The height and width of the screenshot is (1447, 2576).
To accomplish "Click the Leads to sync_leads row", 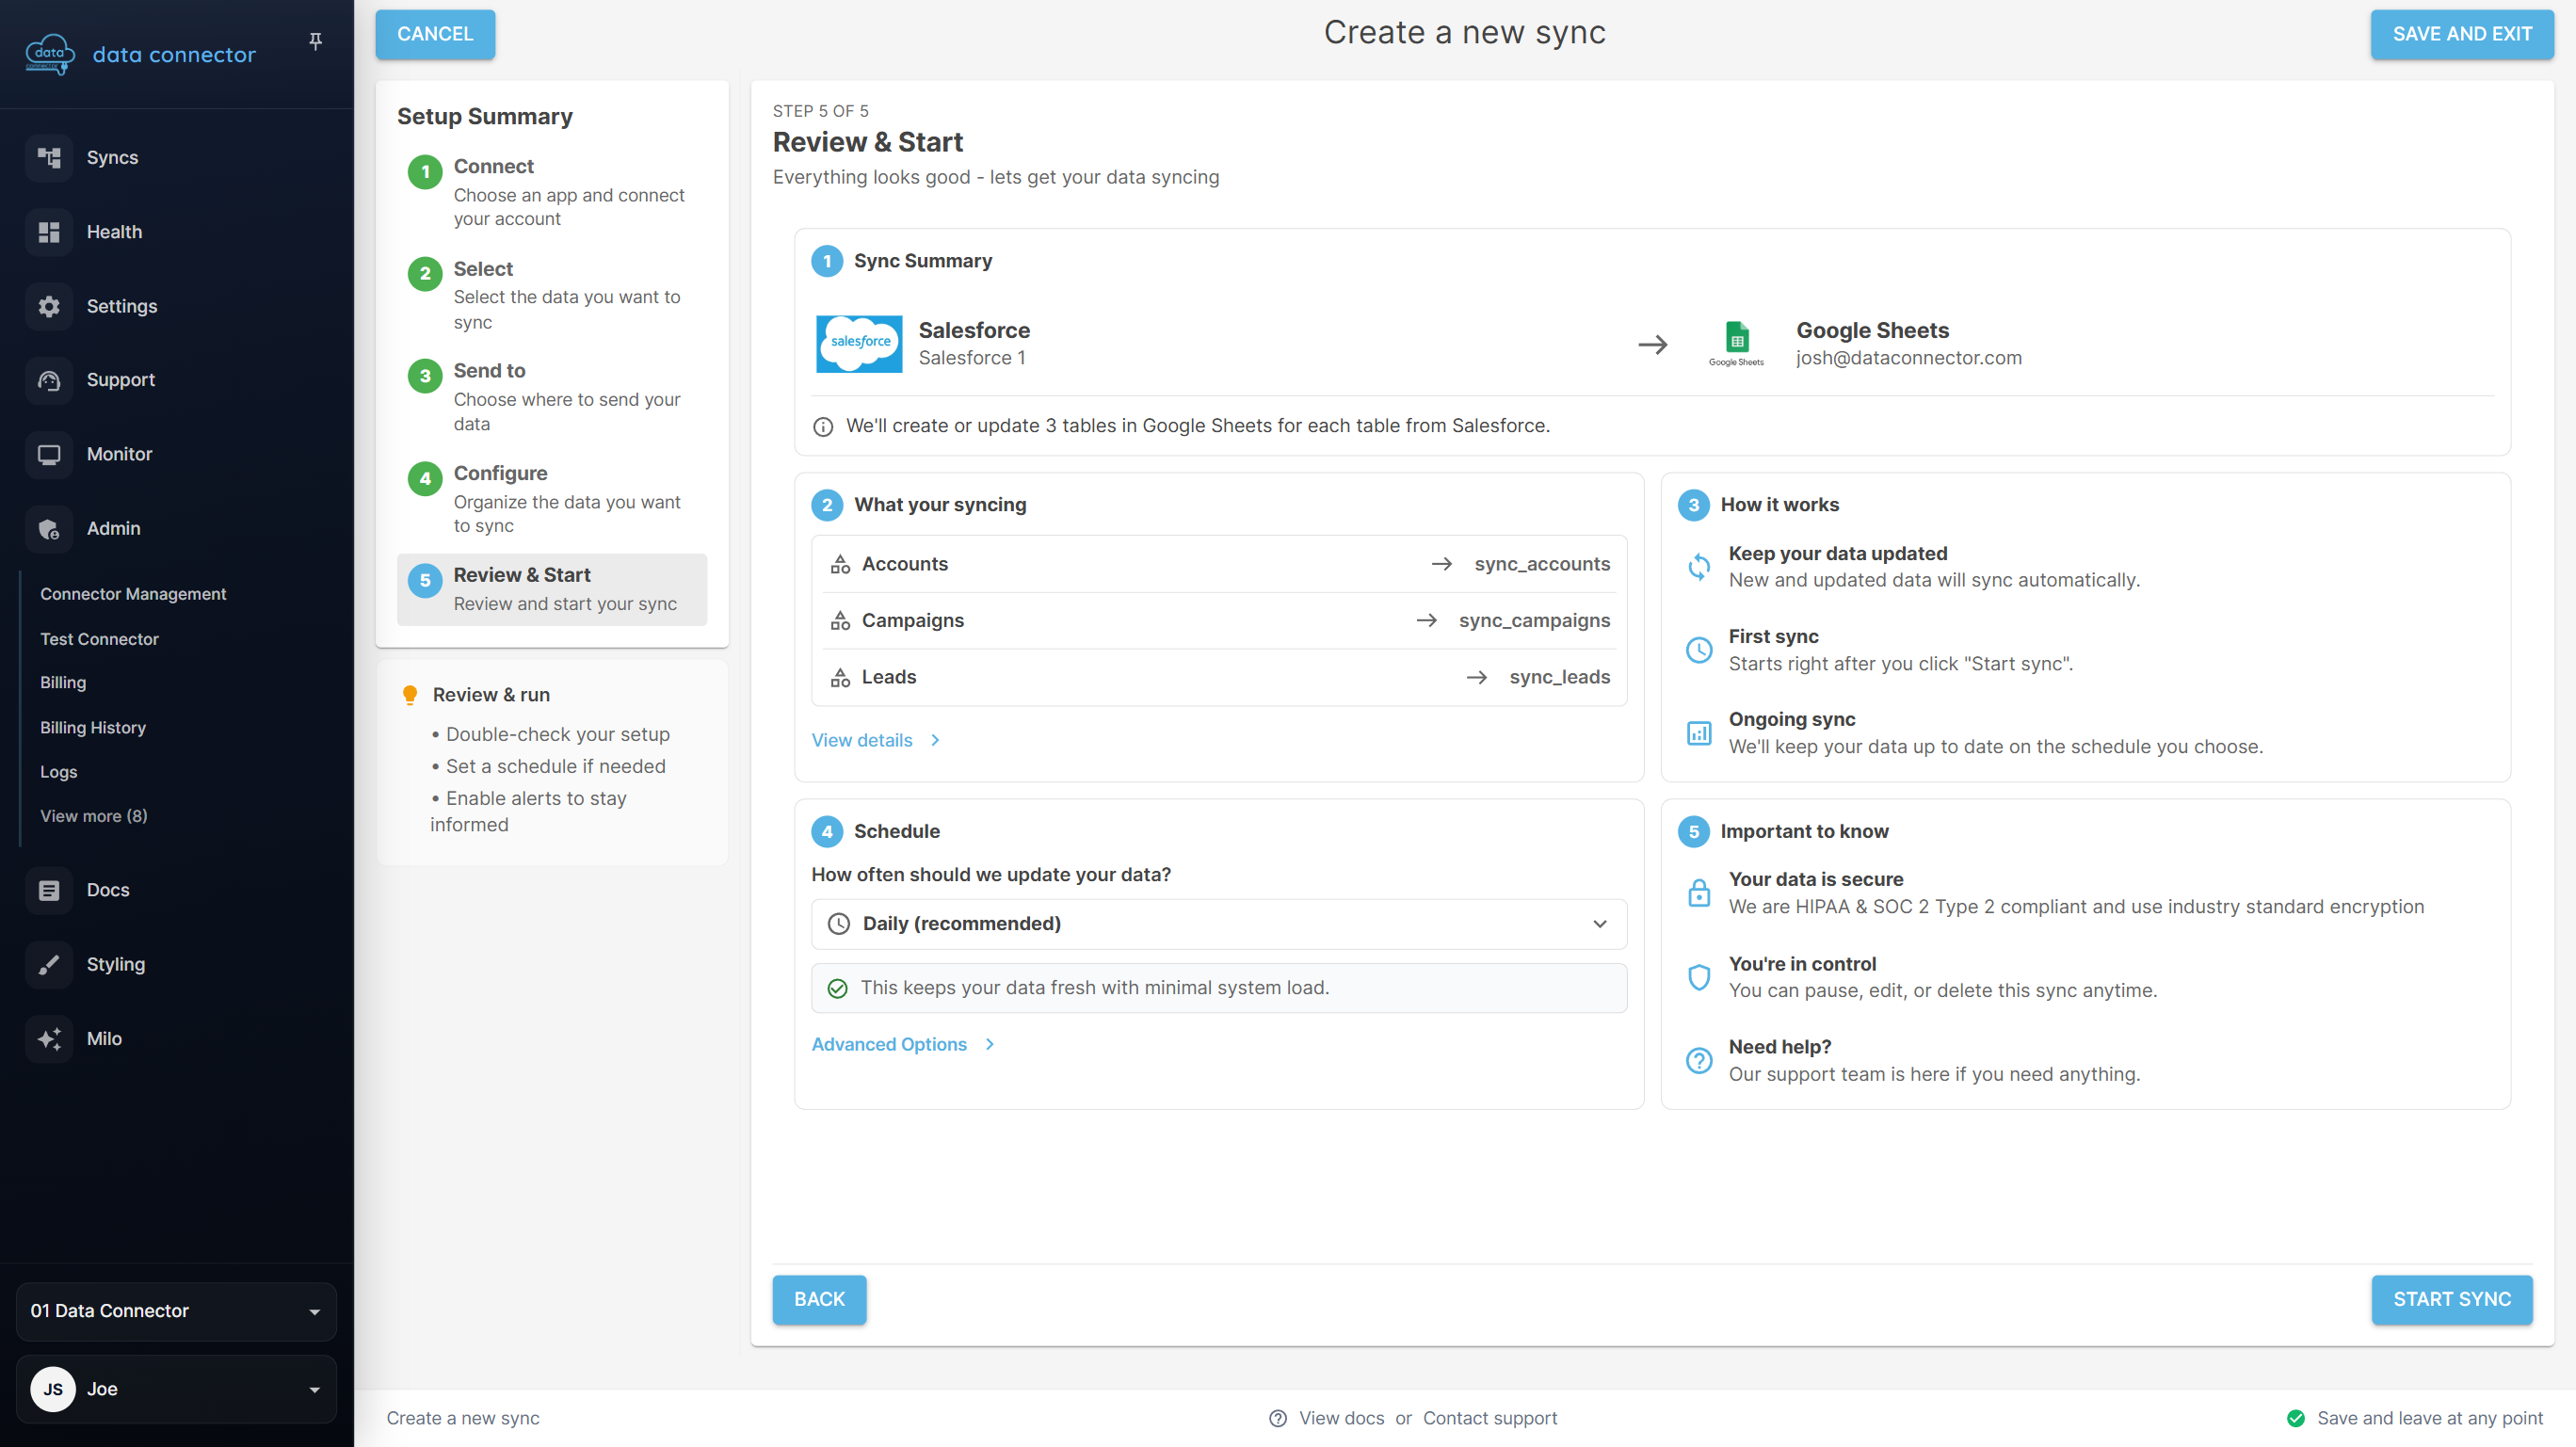I will tap(1219, 677).
